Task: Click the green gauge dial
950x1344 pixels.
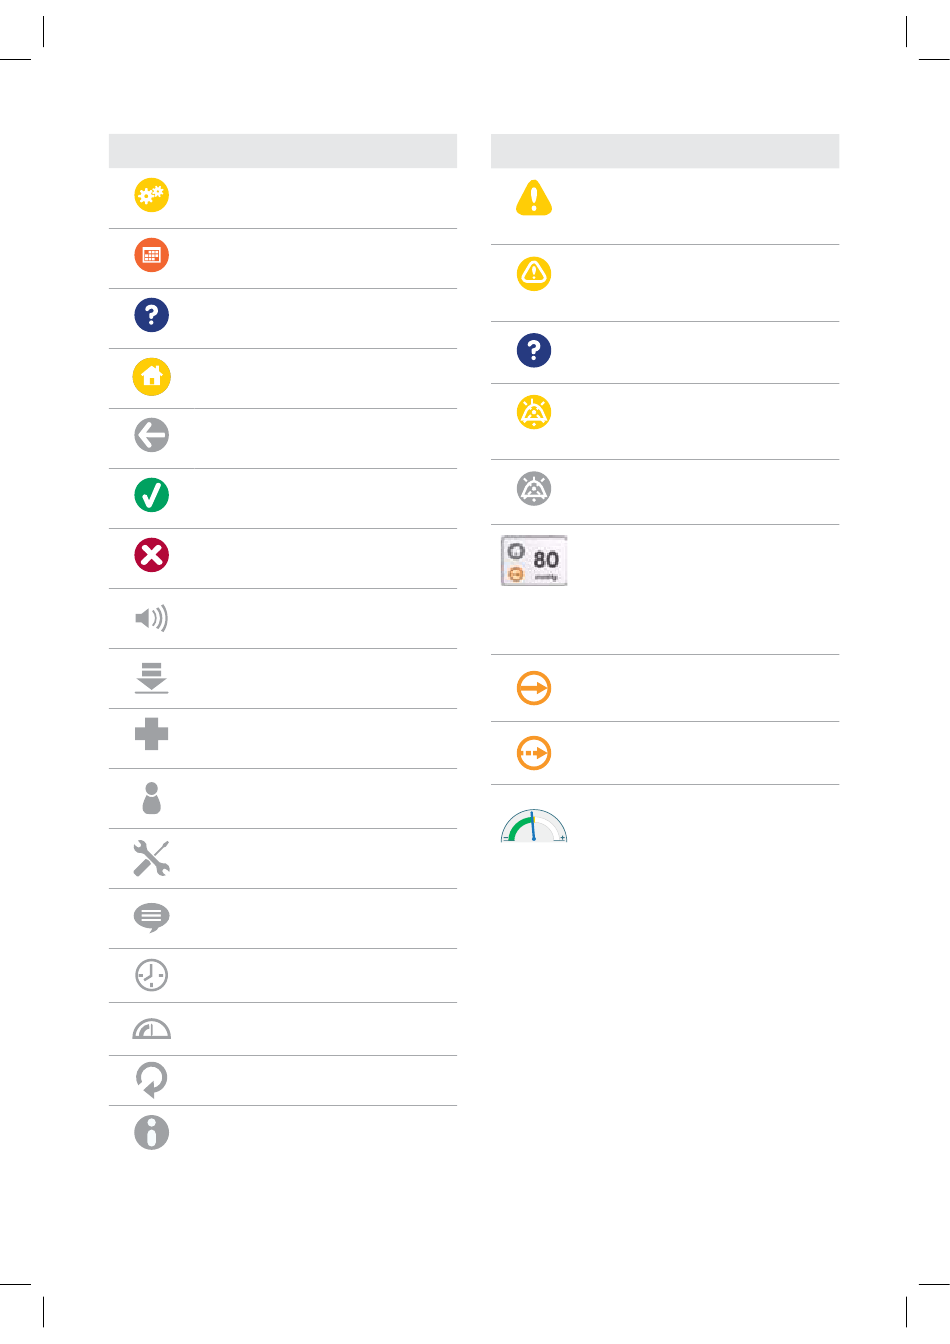Action: point(534,826)
